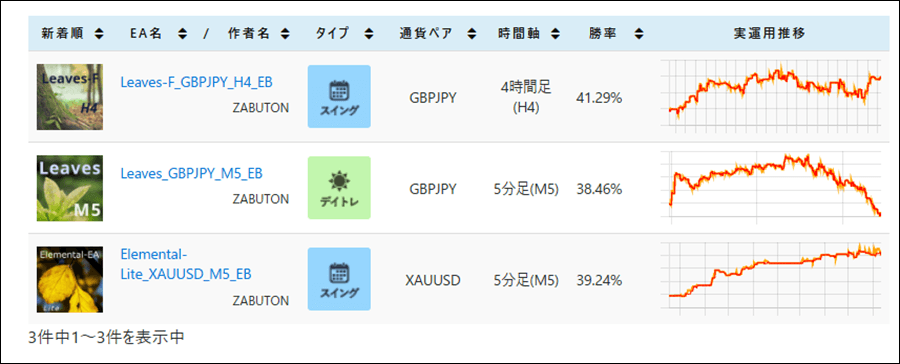900x364 pixels.
Task: Click the sort arrows beside 通貨ペア
Action: [472, 34]
